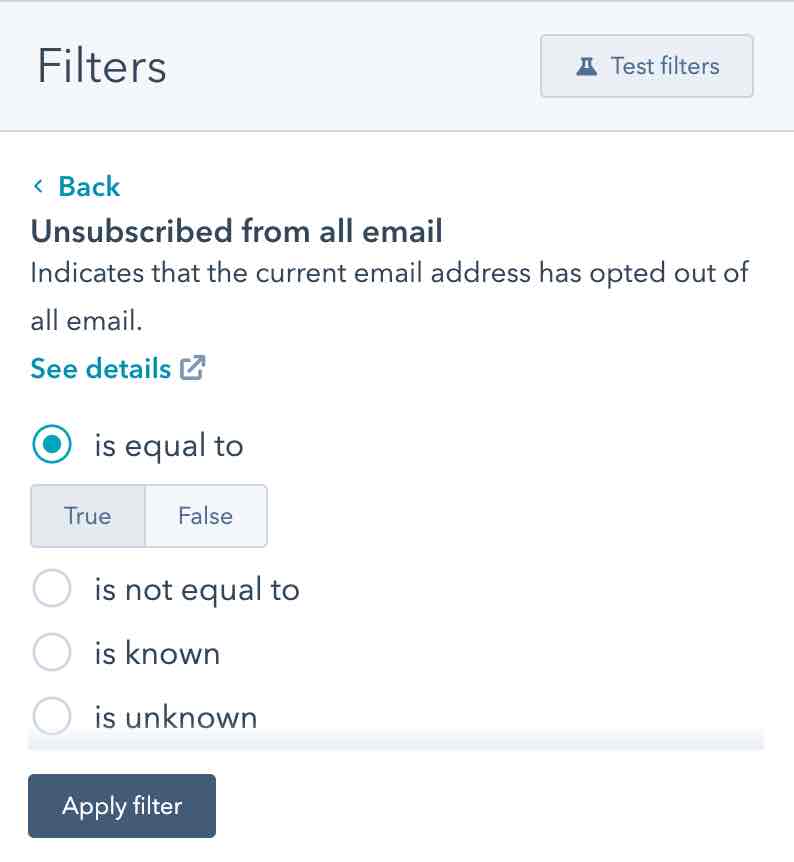Apply the Unsubscribed from all email filter
Viewport: 794px width, 862px height.
(121, 806)
